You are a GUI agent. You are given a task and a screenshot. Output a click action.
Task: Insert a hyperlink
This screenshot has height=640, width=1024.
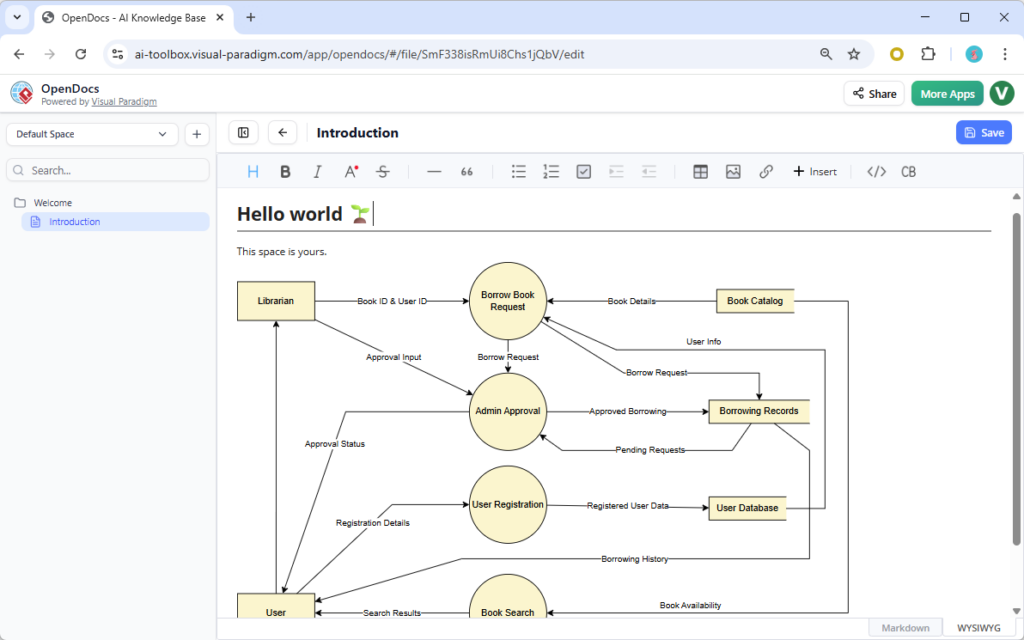(766, 171)
